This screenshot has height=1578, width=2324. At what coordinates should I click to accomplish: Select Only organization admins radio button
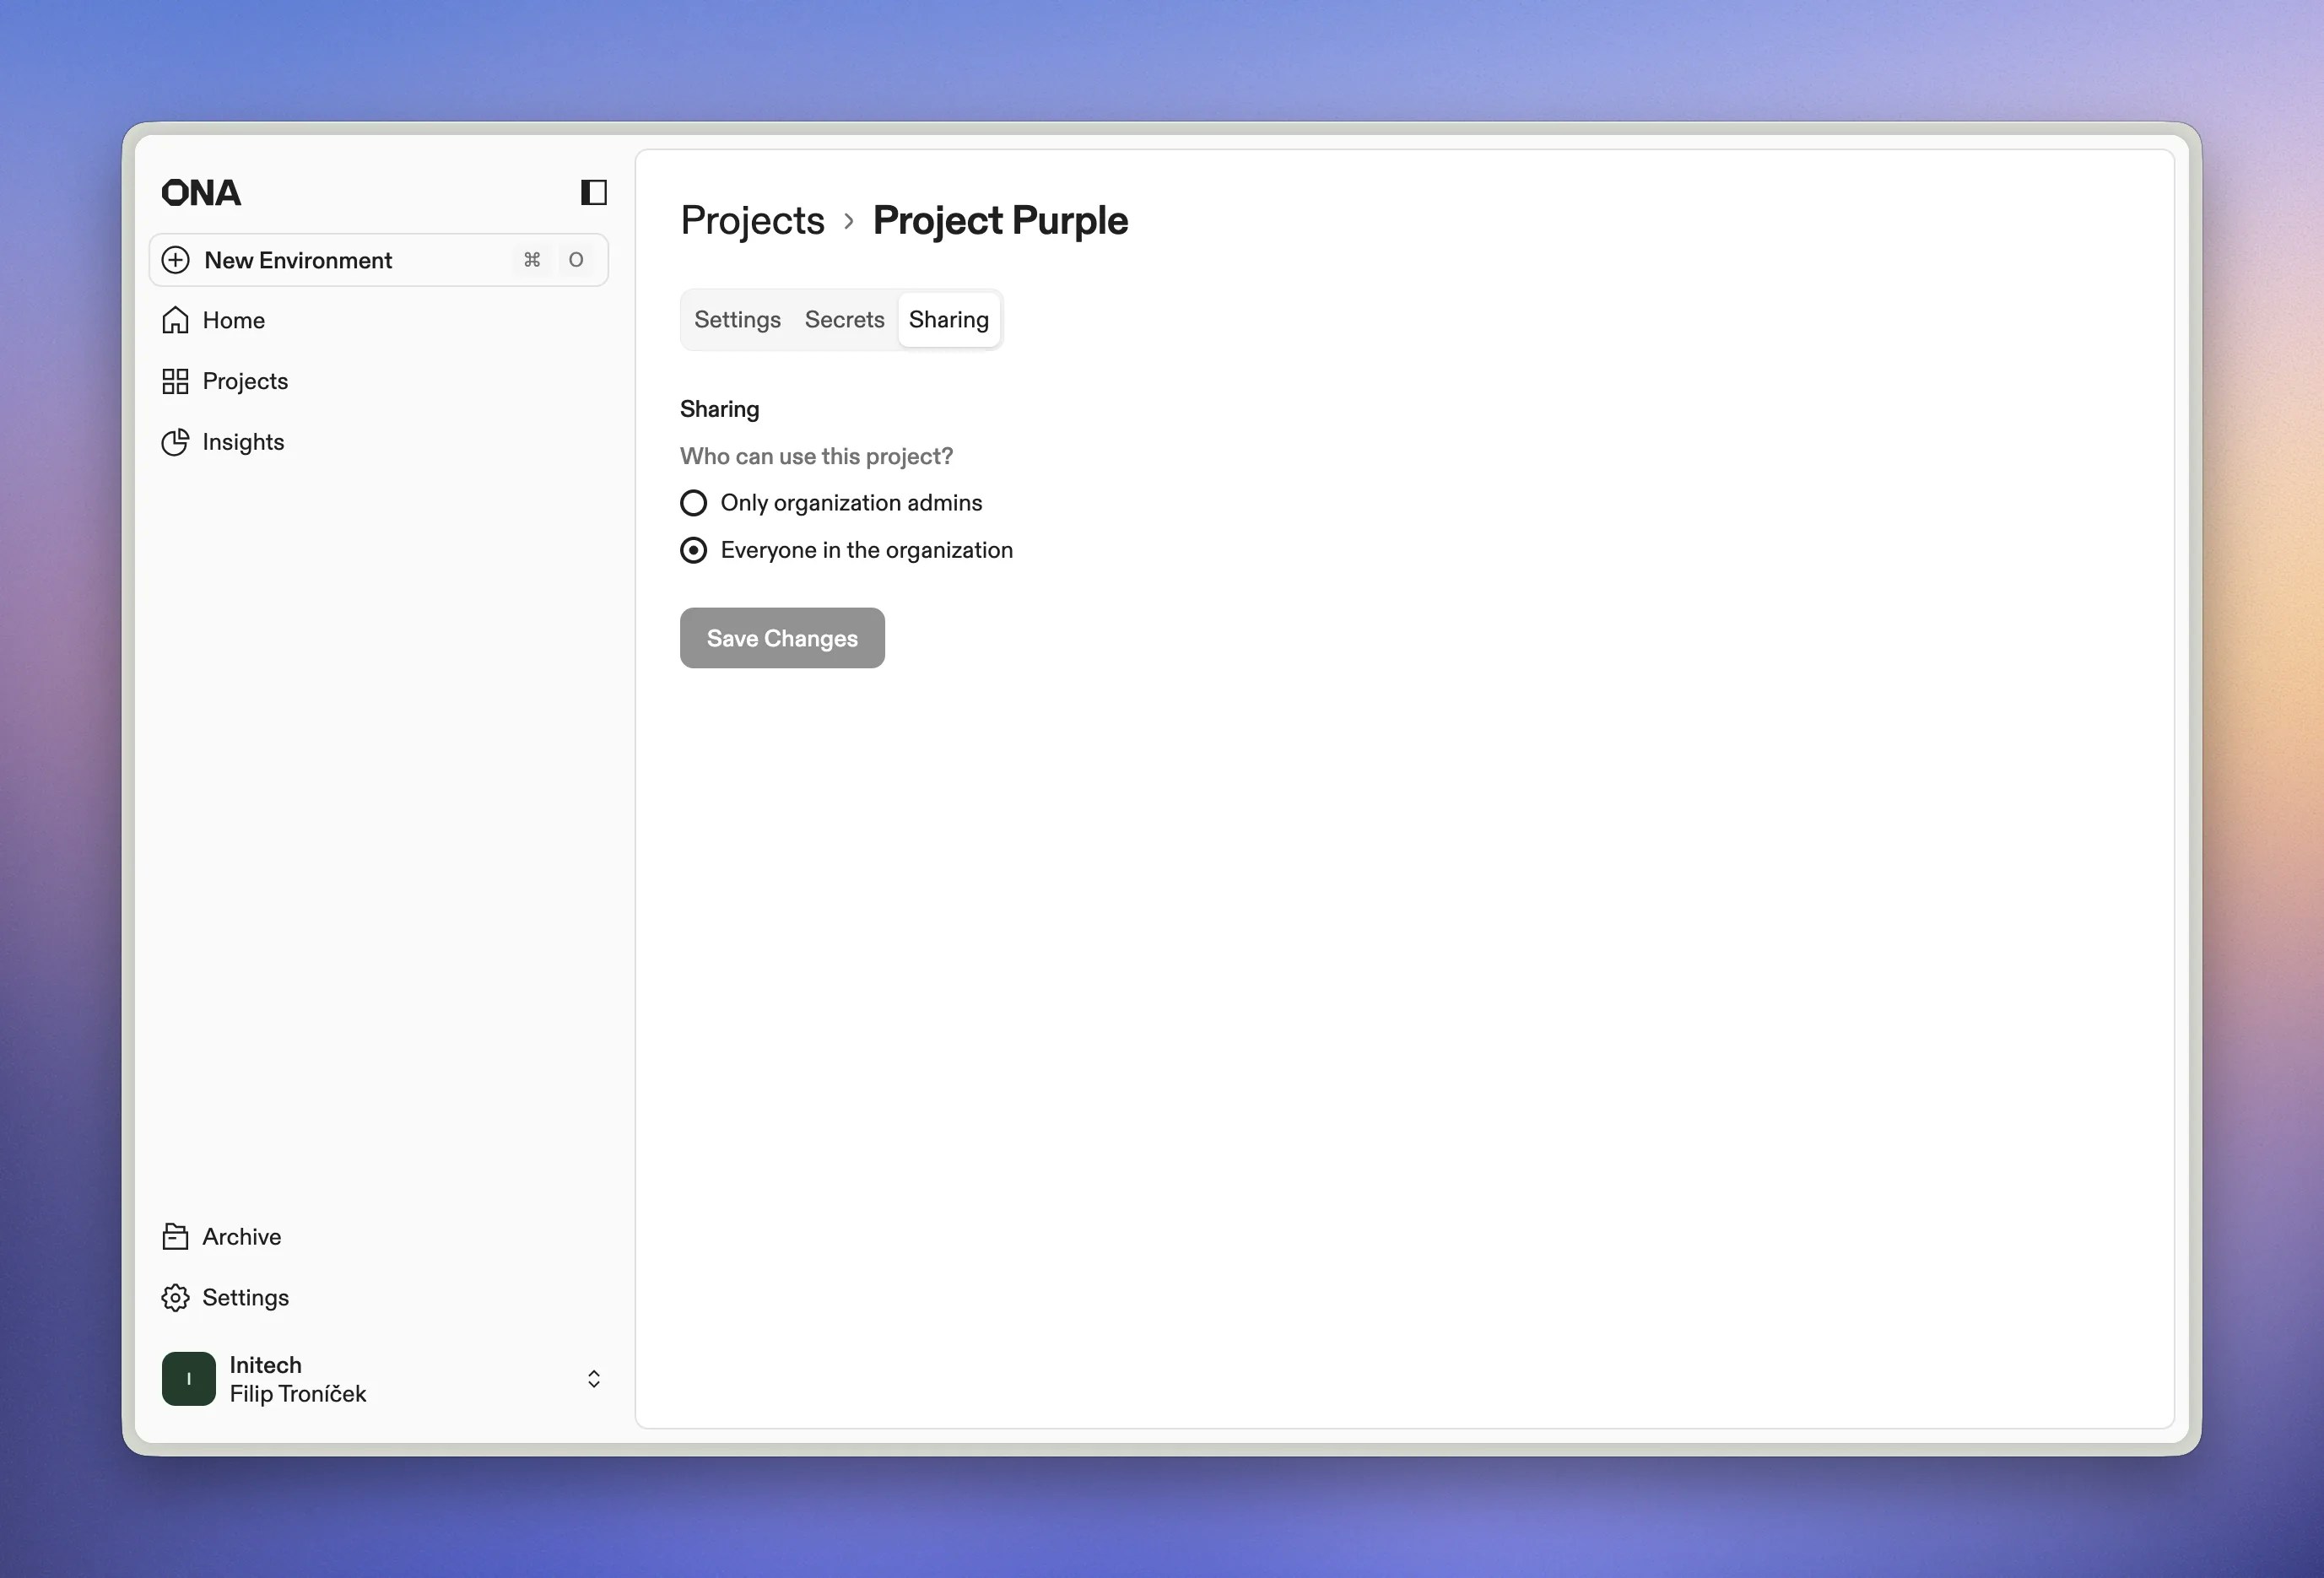[x=693, y=503]
